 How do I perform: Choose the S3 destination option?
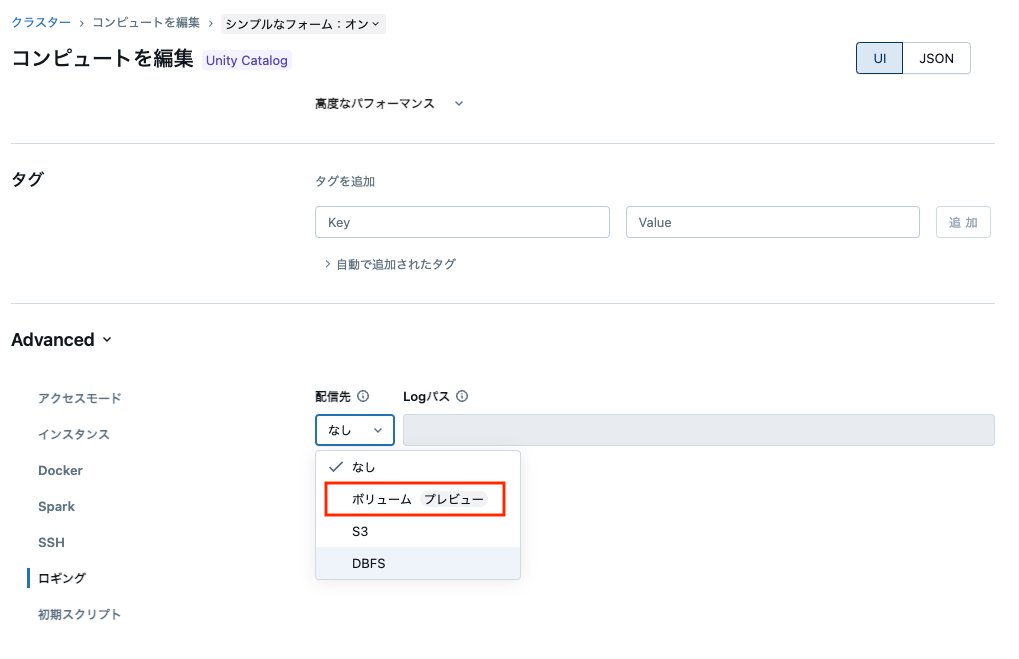[x=359, y=531]
